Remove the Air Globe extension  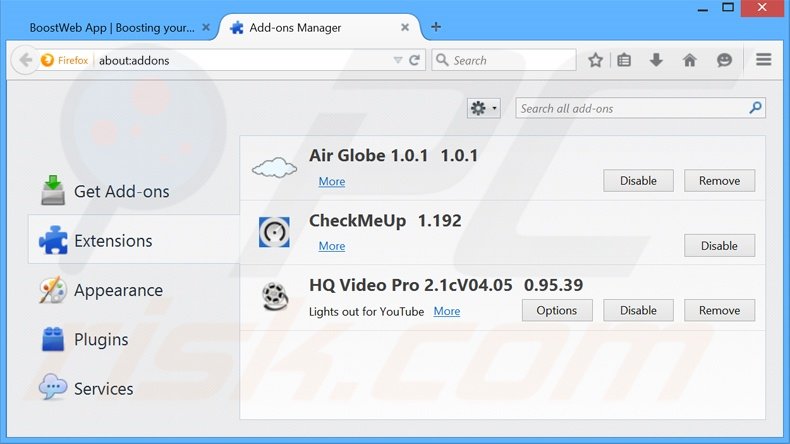pyautogui.click(x=719, y=181)
